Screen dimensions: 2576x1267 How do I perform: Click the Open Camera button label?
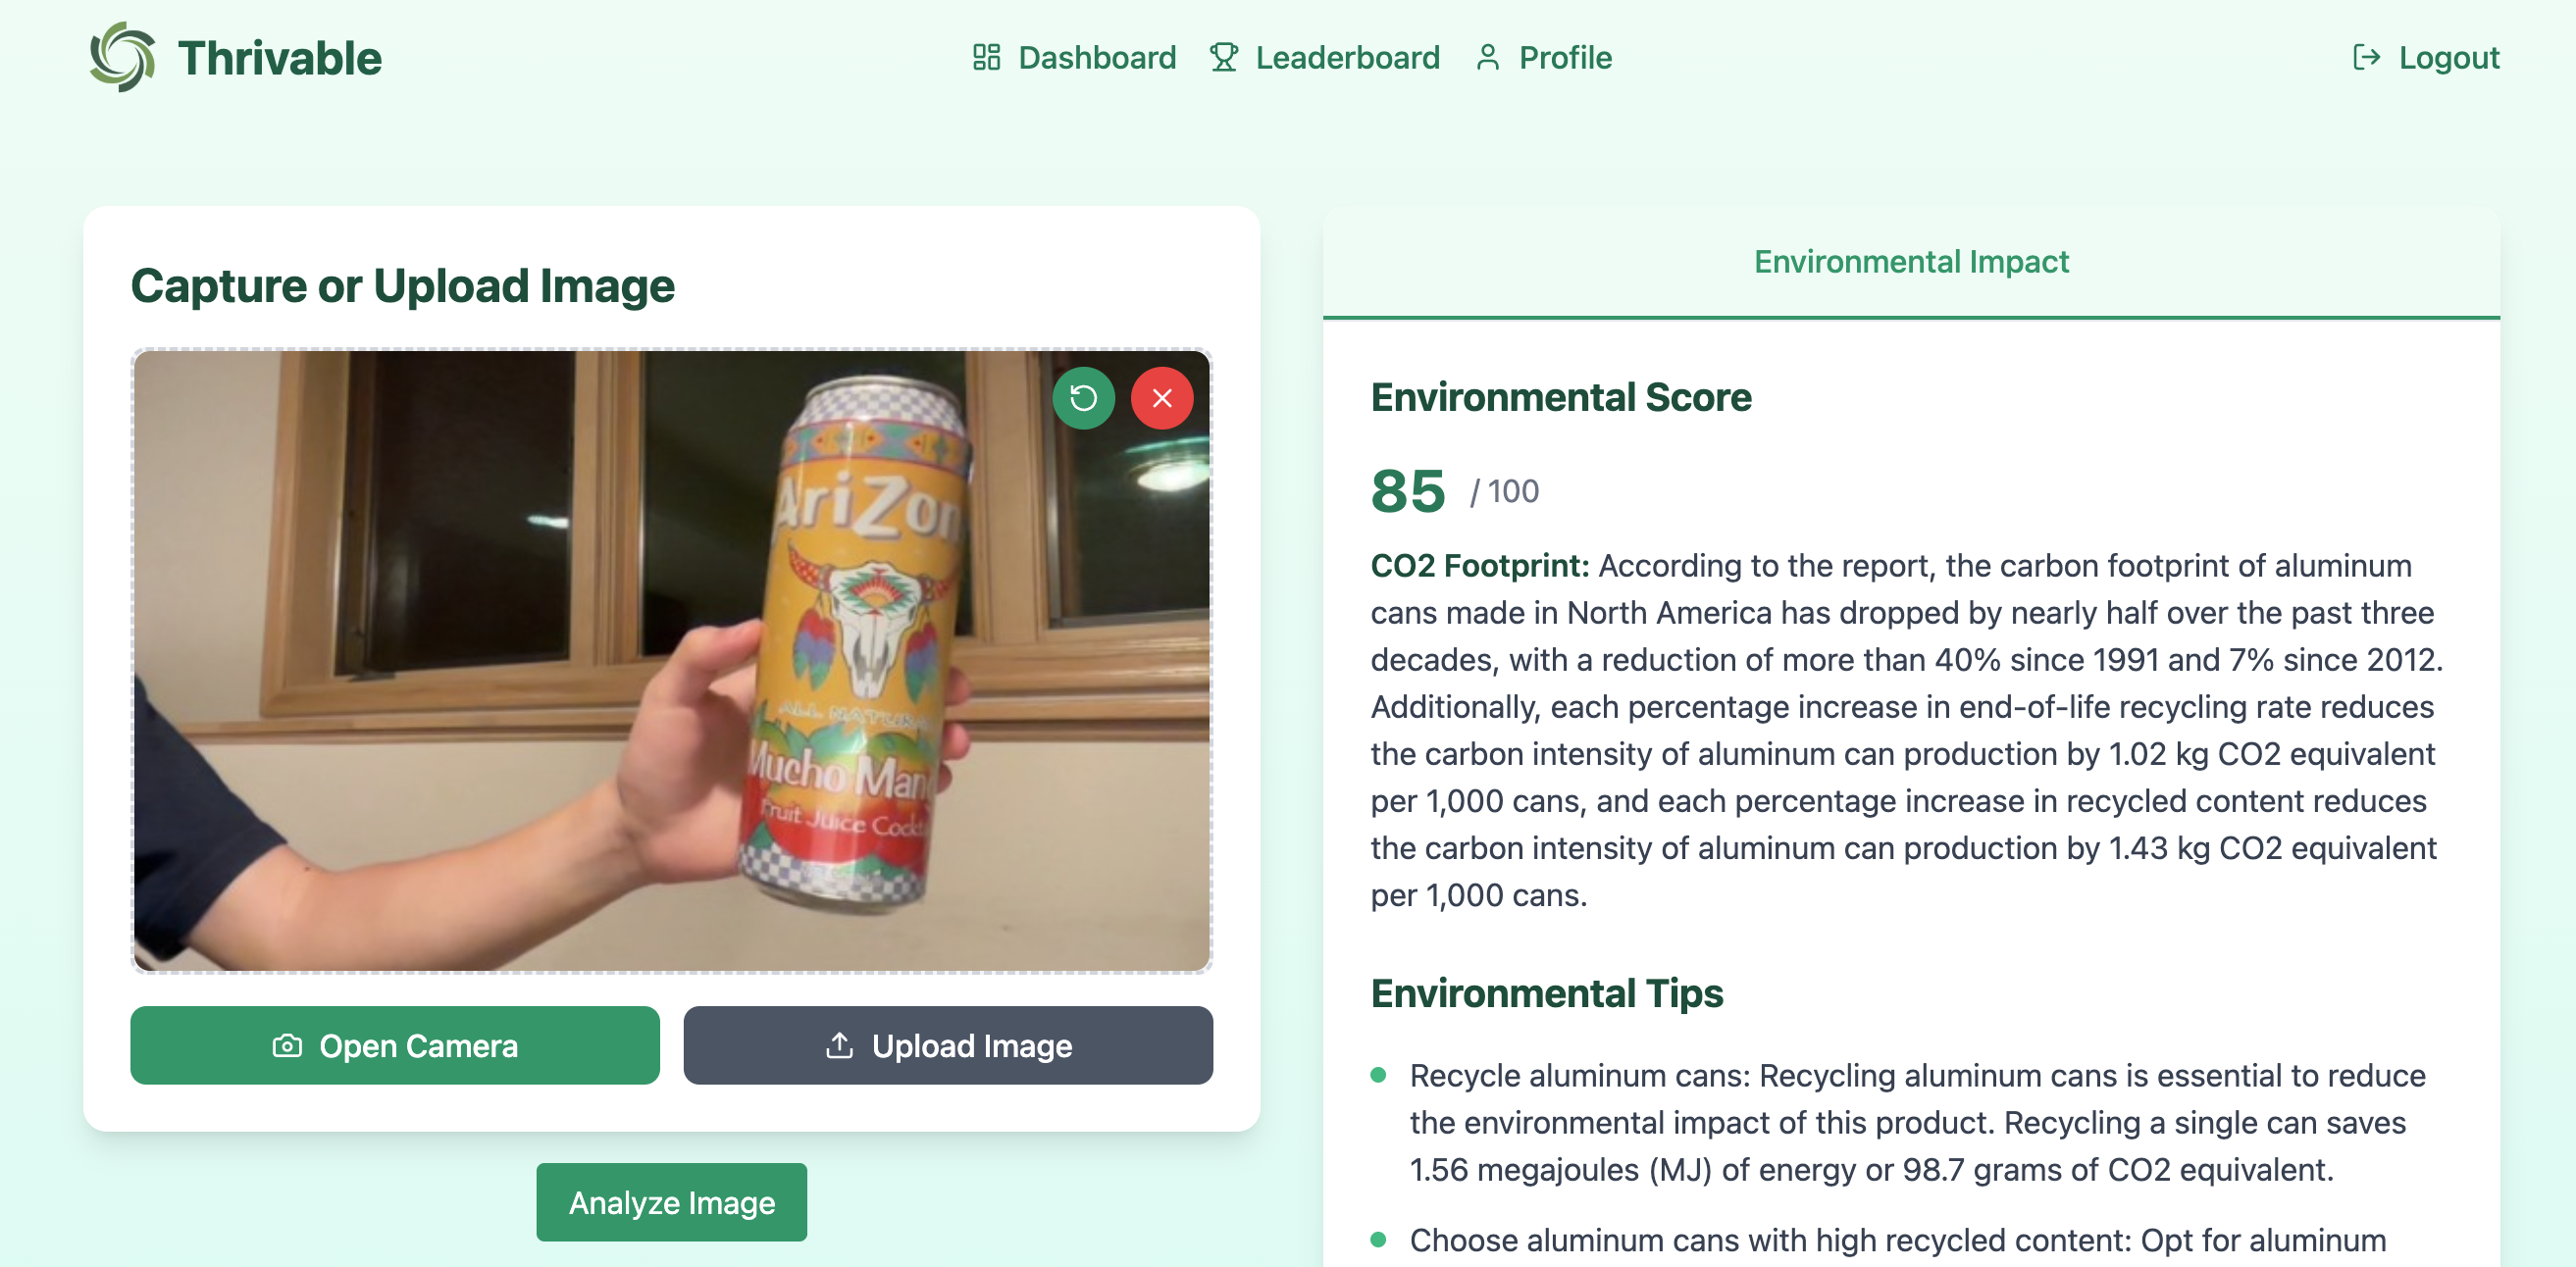coord(418,1045)
